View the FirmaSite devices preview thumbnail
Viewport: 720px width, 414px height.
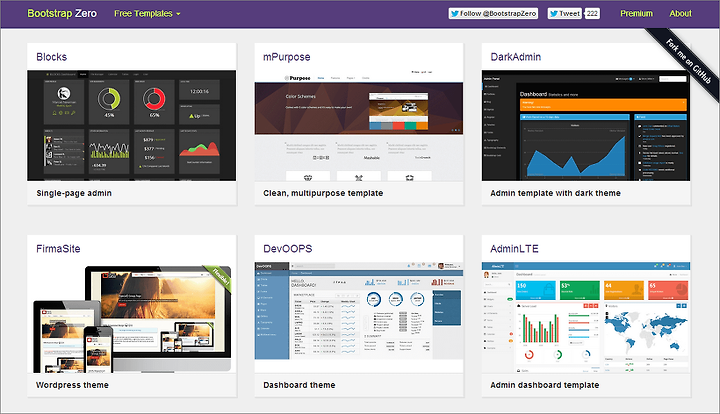click(132, 318)
